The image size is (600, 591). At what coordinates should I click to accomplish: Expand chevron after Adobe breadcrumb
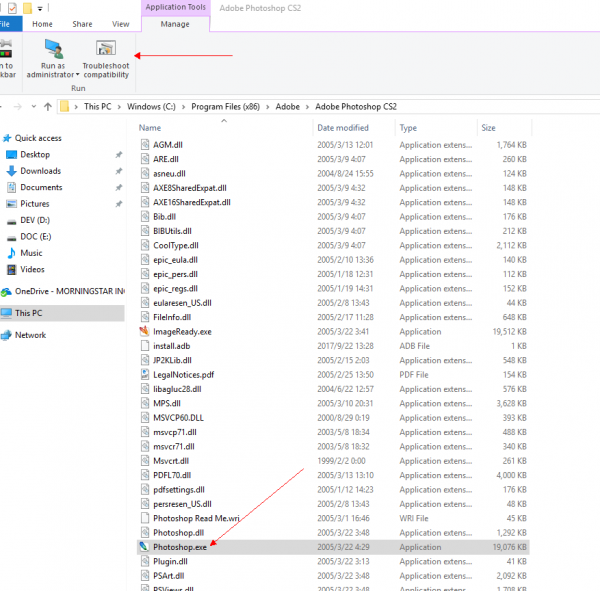[x=307, y=107]
